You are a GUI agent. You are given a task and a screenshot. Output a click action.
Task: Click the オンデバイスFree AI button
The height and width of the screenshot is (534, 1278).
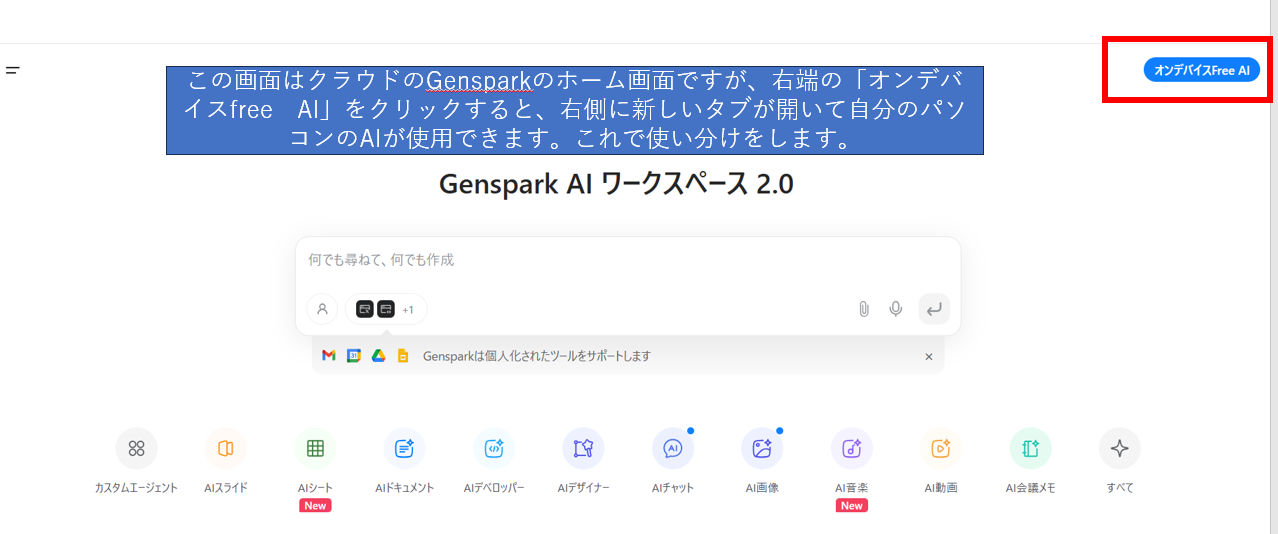click(1201, 70)
